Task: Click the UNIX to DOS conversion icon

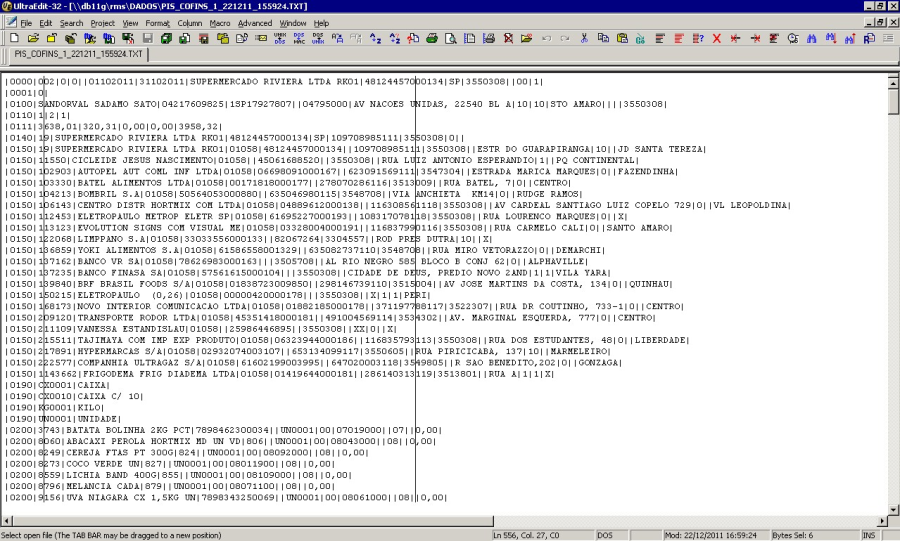Action: click(280, 38)
